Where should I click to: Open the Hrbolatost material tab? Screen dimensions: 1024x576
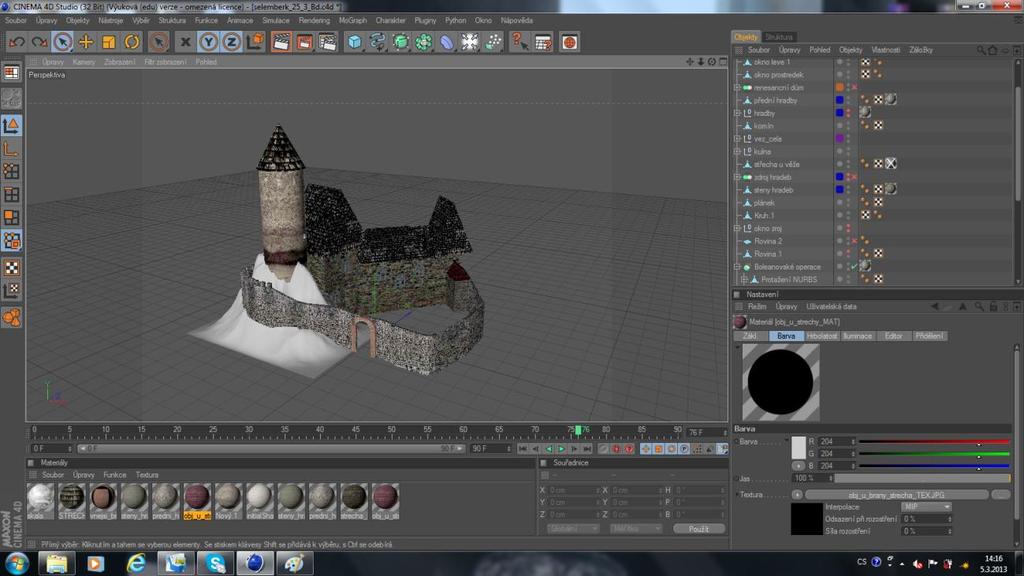point(822,336)
